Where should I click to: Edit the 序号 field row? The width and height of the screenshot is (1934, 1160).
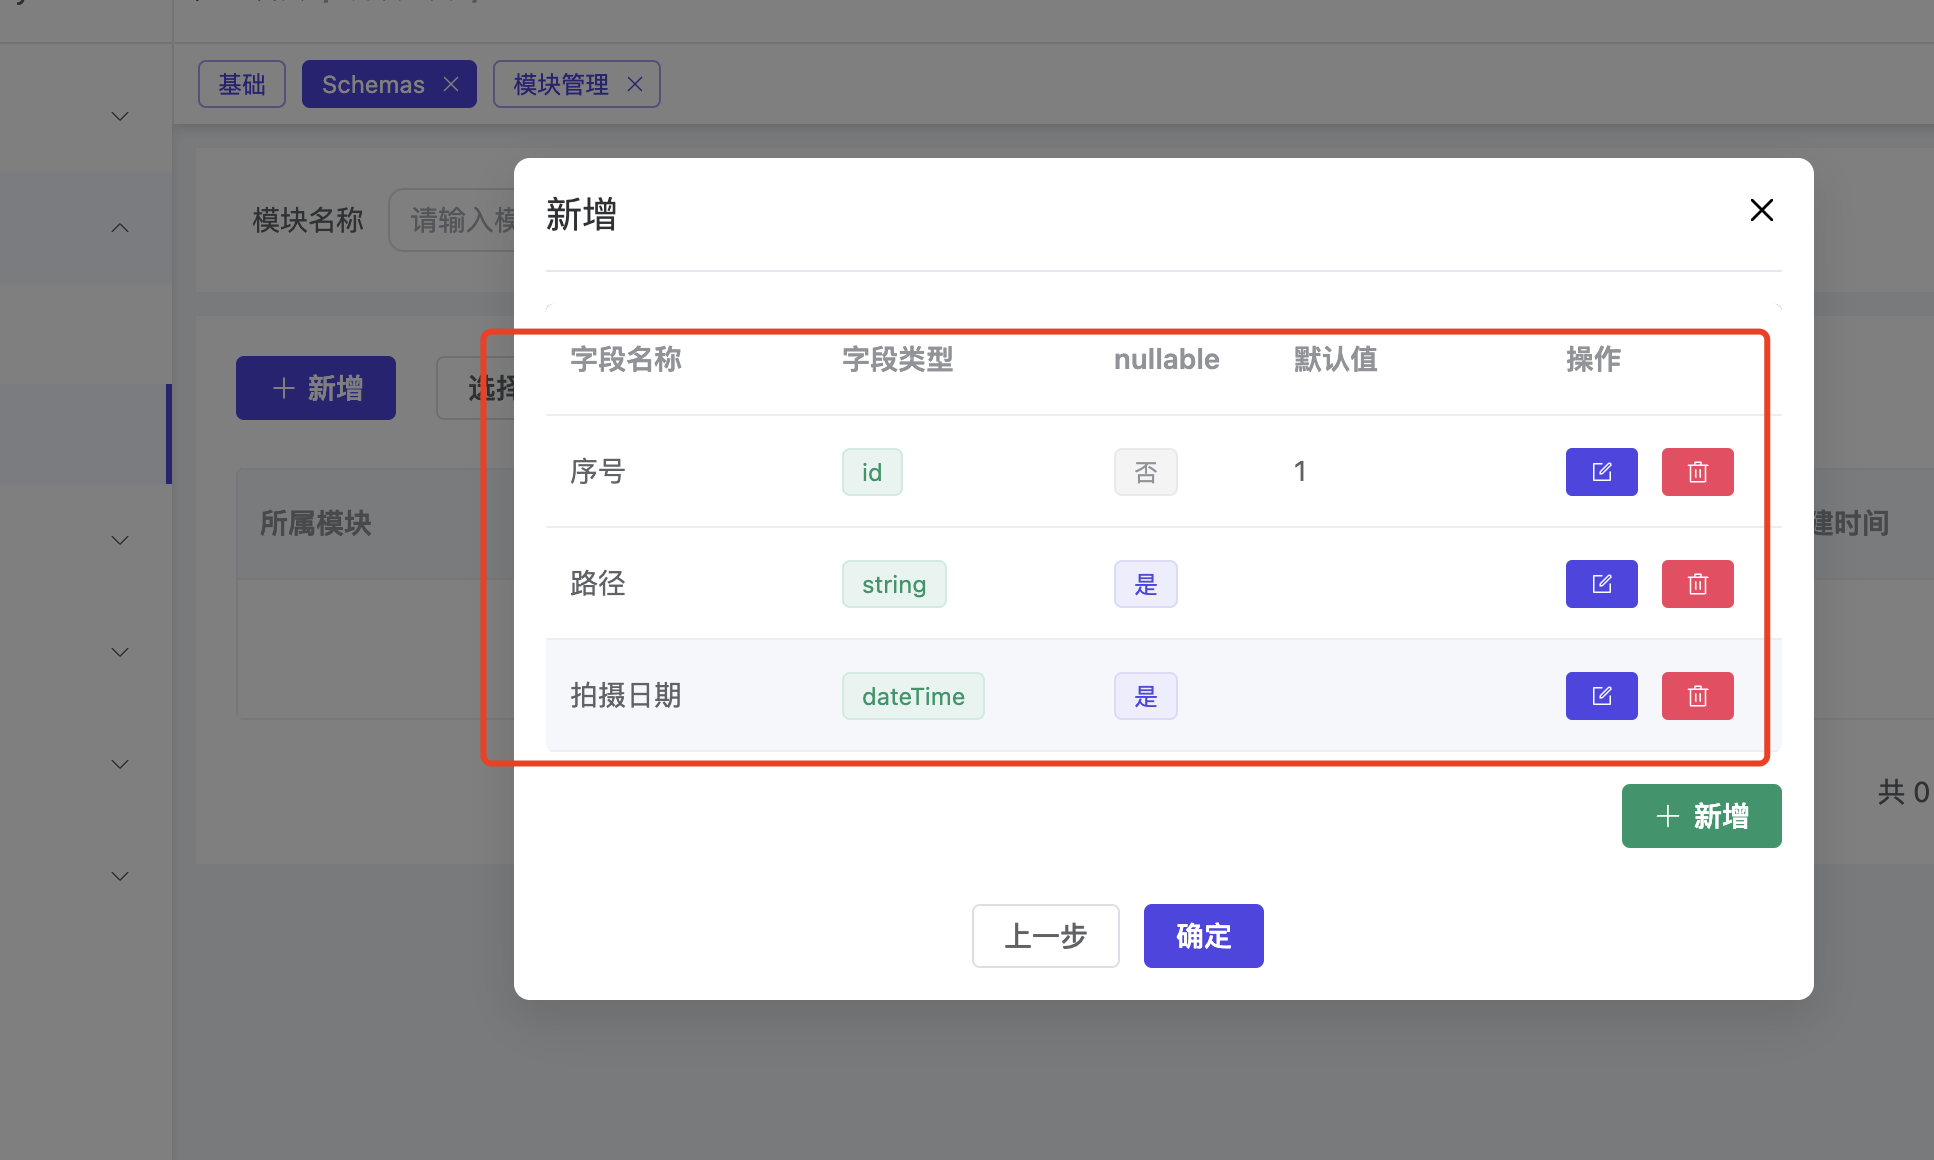1601,472
